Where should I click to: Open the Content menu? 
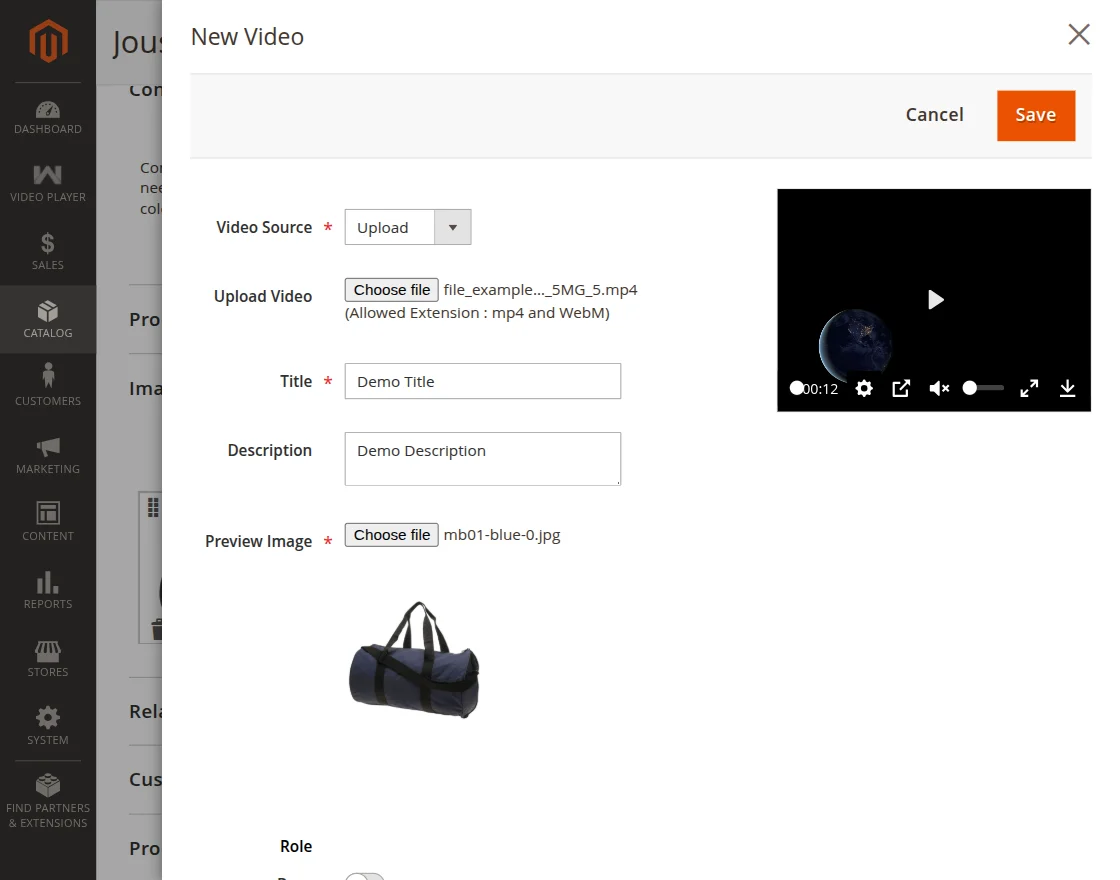pos(48,522)
